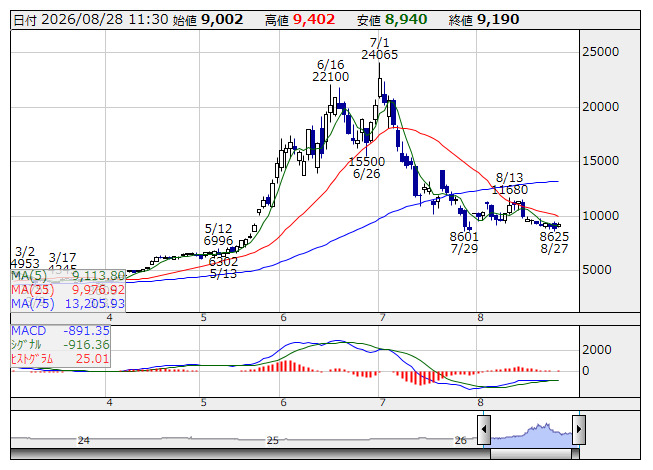The image size is (653, 470).
Task: Click the right handle of the range navigator
Action: tap(579, 429)
